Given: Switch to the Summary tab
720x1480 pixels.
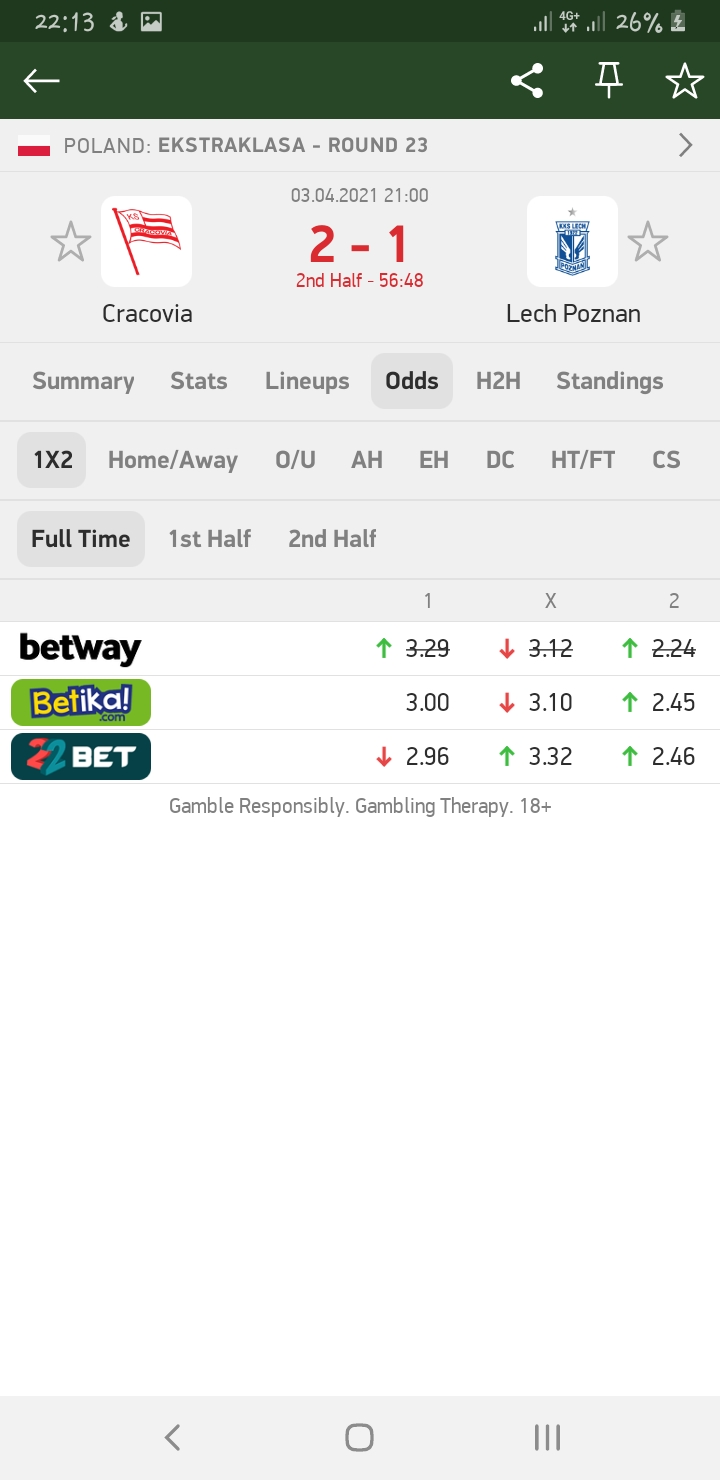Looking at the screenshot, I should click(x=83, y=381).
